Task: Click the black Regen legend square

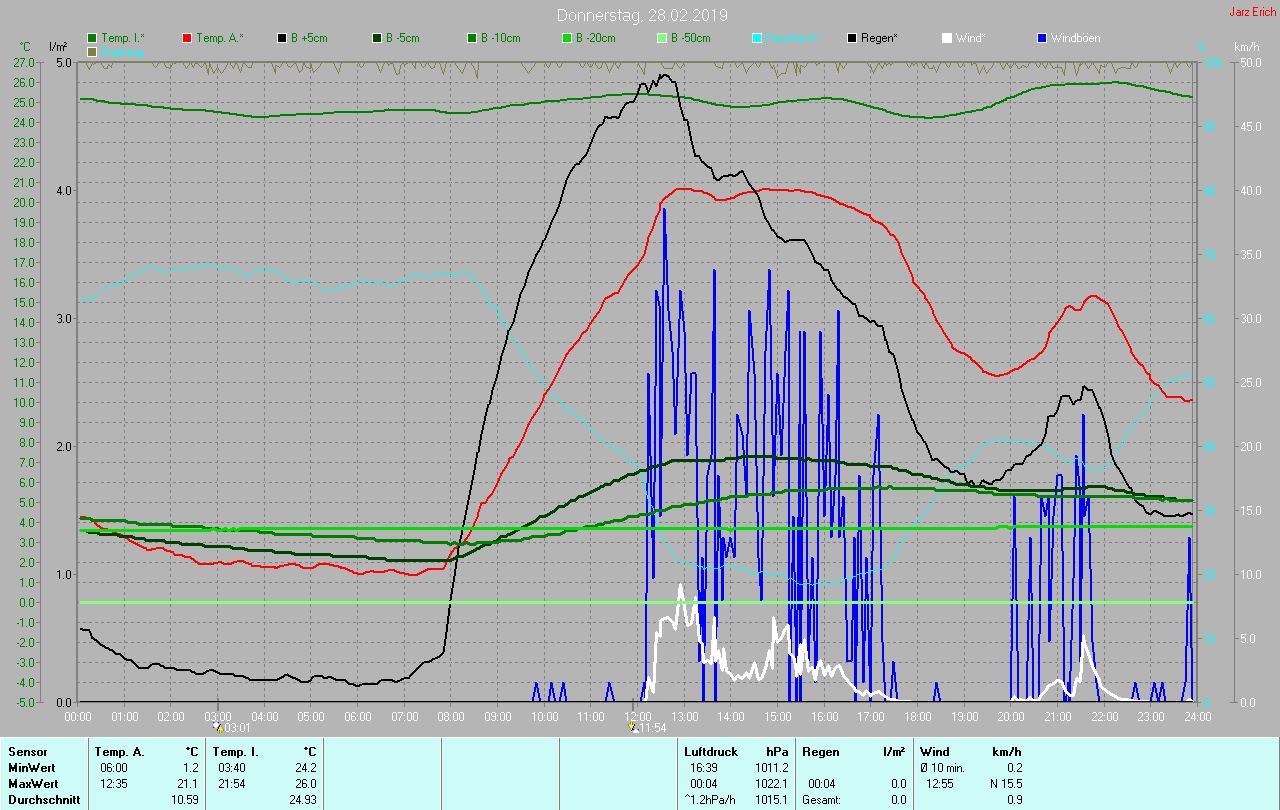Action: pos(852,38)
